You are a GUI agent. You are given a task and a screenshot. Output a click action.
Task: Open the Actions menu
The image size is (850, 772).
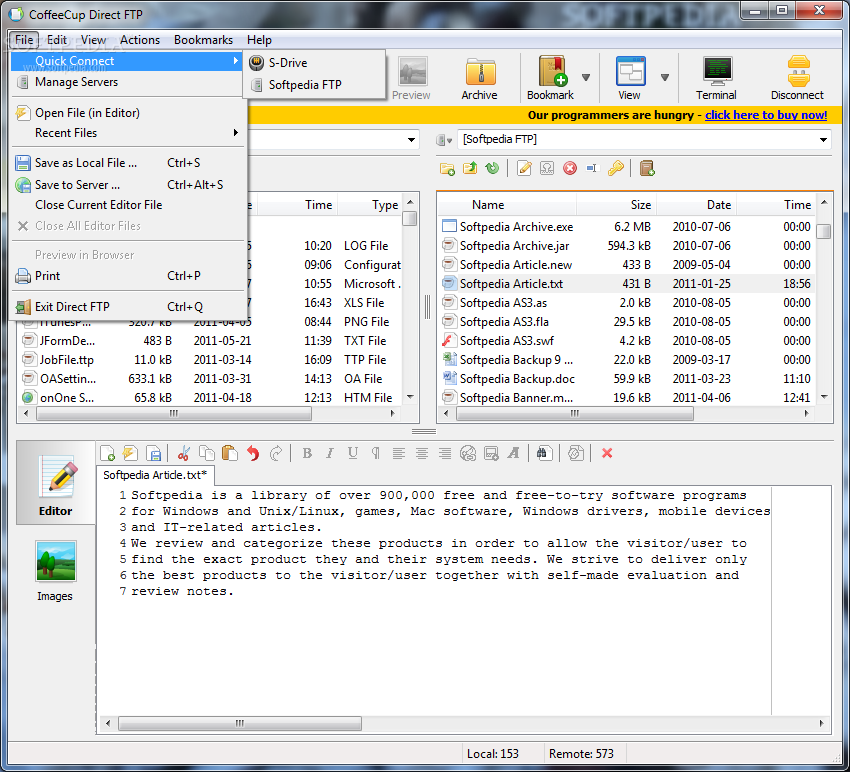point(140,40)
